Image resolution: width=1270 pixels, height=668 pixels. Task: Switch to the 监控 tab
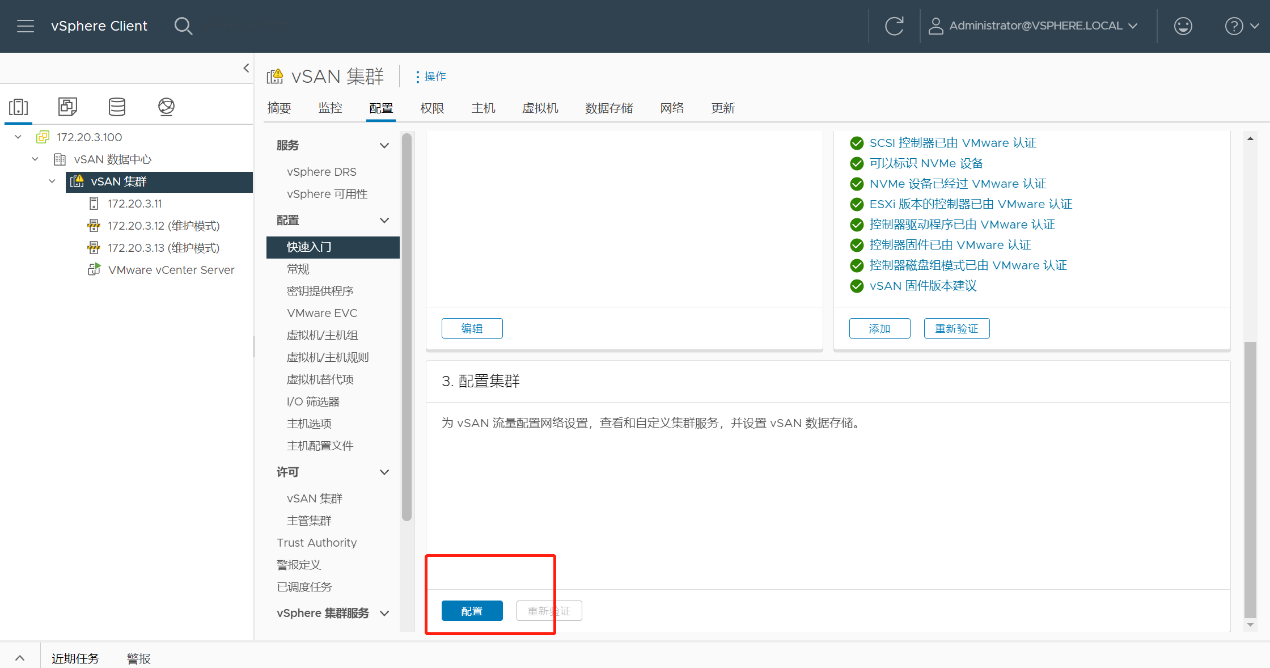330,108
